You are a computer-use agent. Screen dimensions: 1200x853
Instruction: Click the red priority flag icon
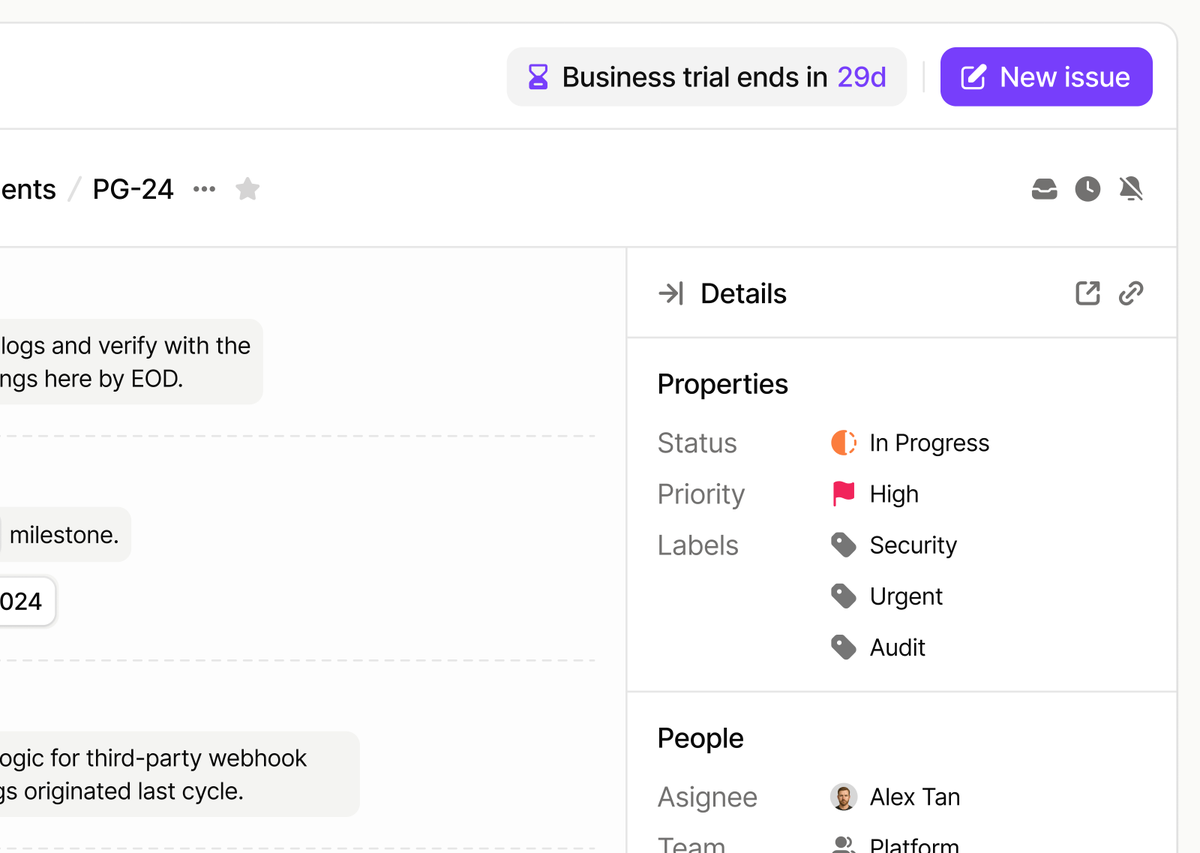click(x=844, y=494)
